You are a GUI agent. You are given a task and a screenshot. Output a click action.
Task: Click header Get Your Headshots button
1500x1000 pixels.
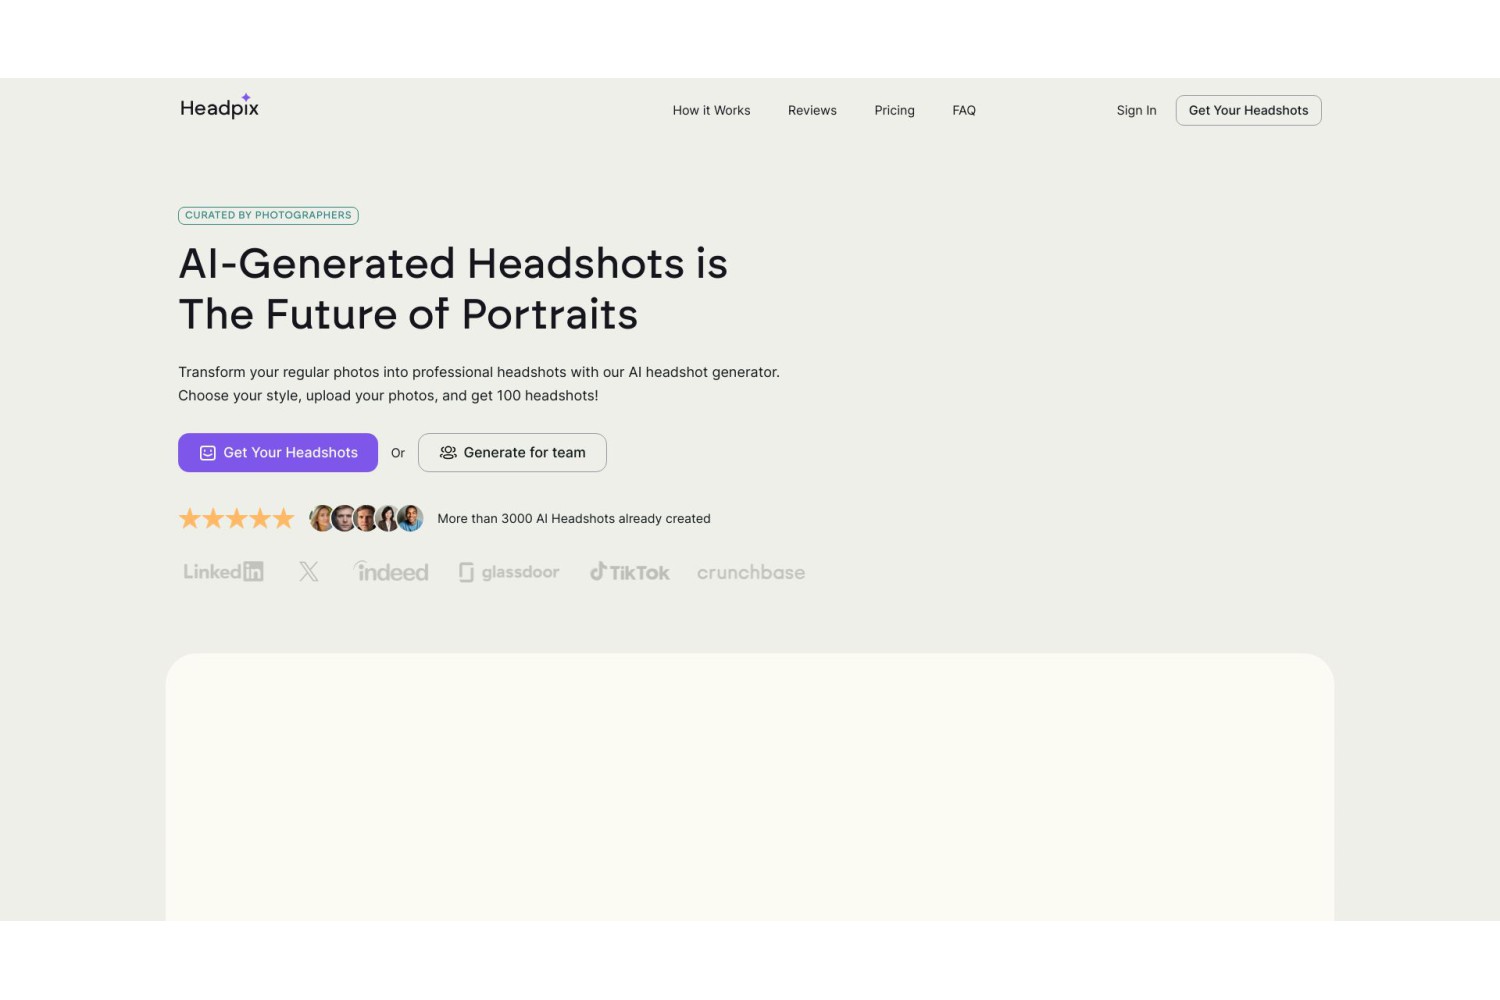click(x=1248, y=110)
